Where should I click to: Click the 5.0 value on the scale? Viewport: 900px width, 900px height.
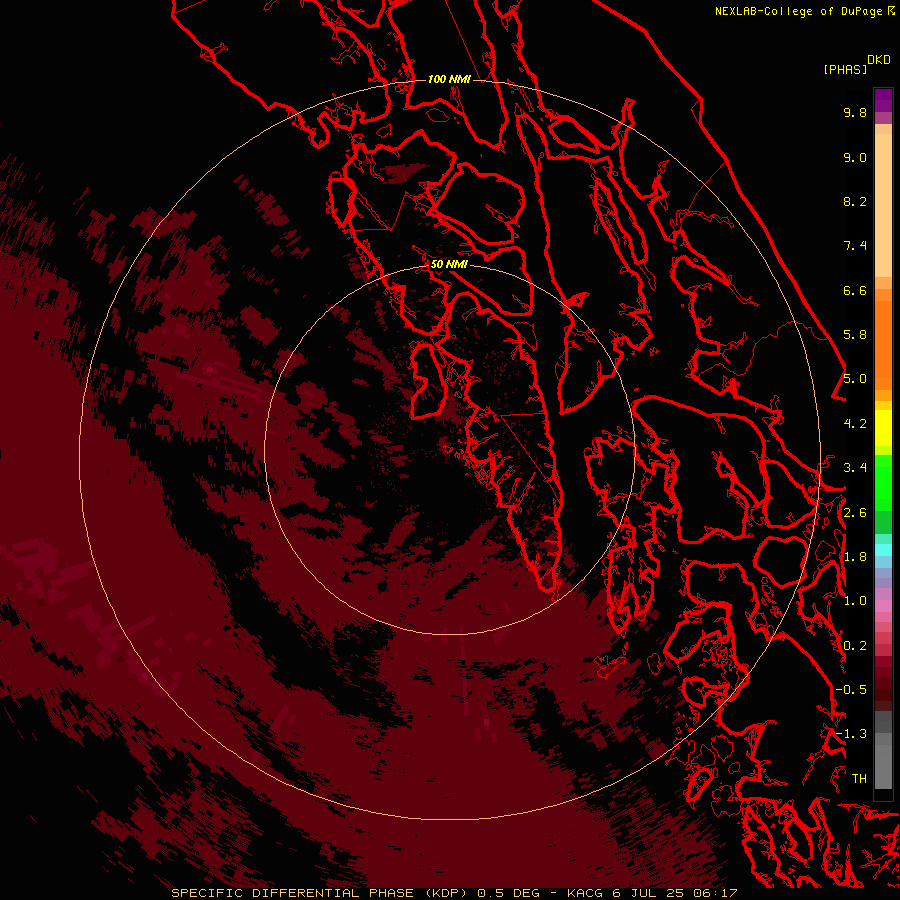855,379
